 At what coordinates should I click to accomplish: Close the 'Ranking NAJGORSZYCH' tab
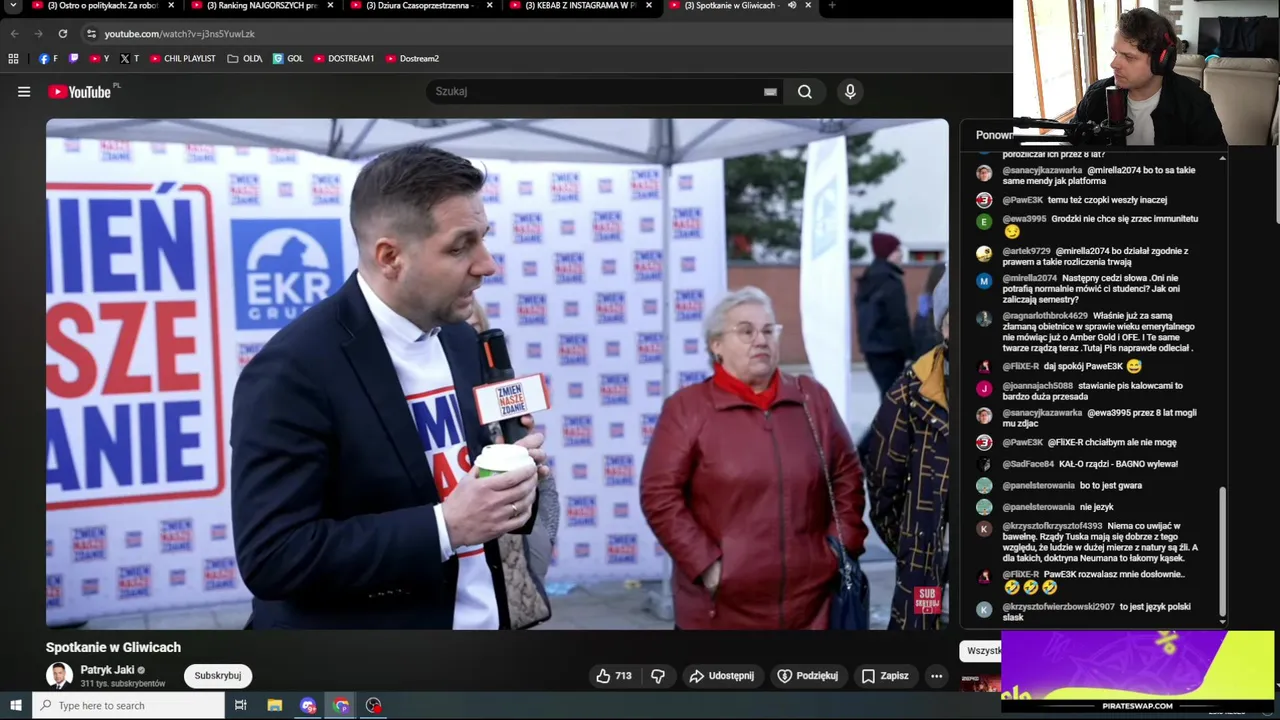pos(330,6)
